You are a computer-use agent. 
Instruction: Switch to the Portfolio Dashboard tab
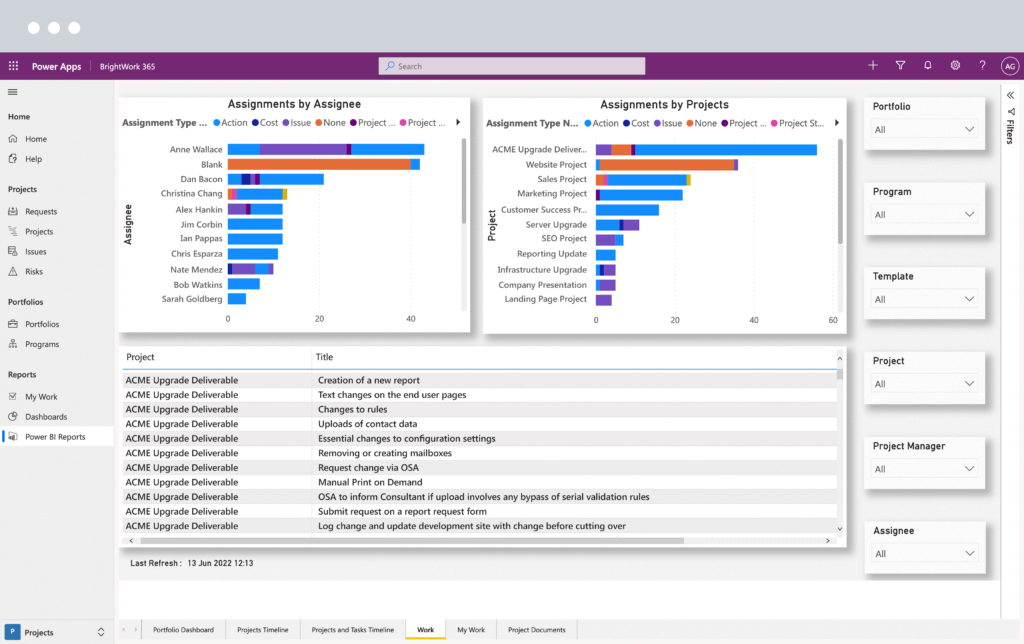click(183, 629)
